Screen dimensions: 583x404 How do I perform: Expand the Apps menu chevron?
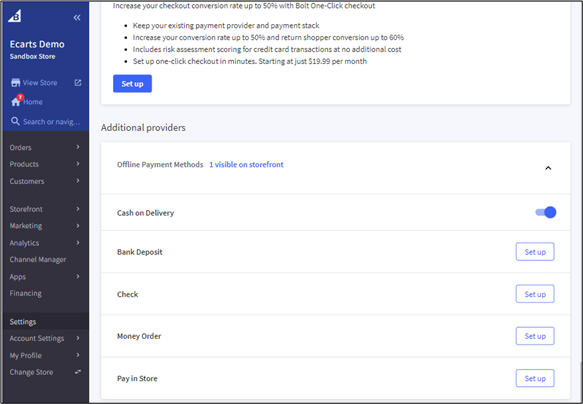click(x=78, y=277)
